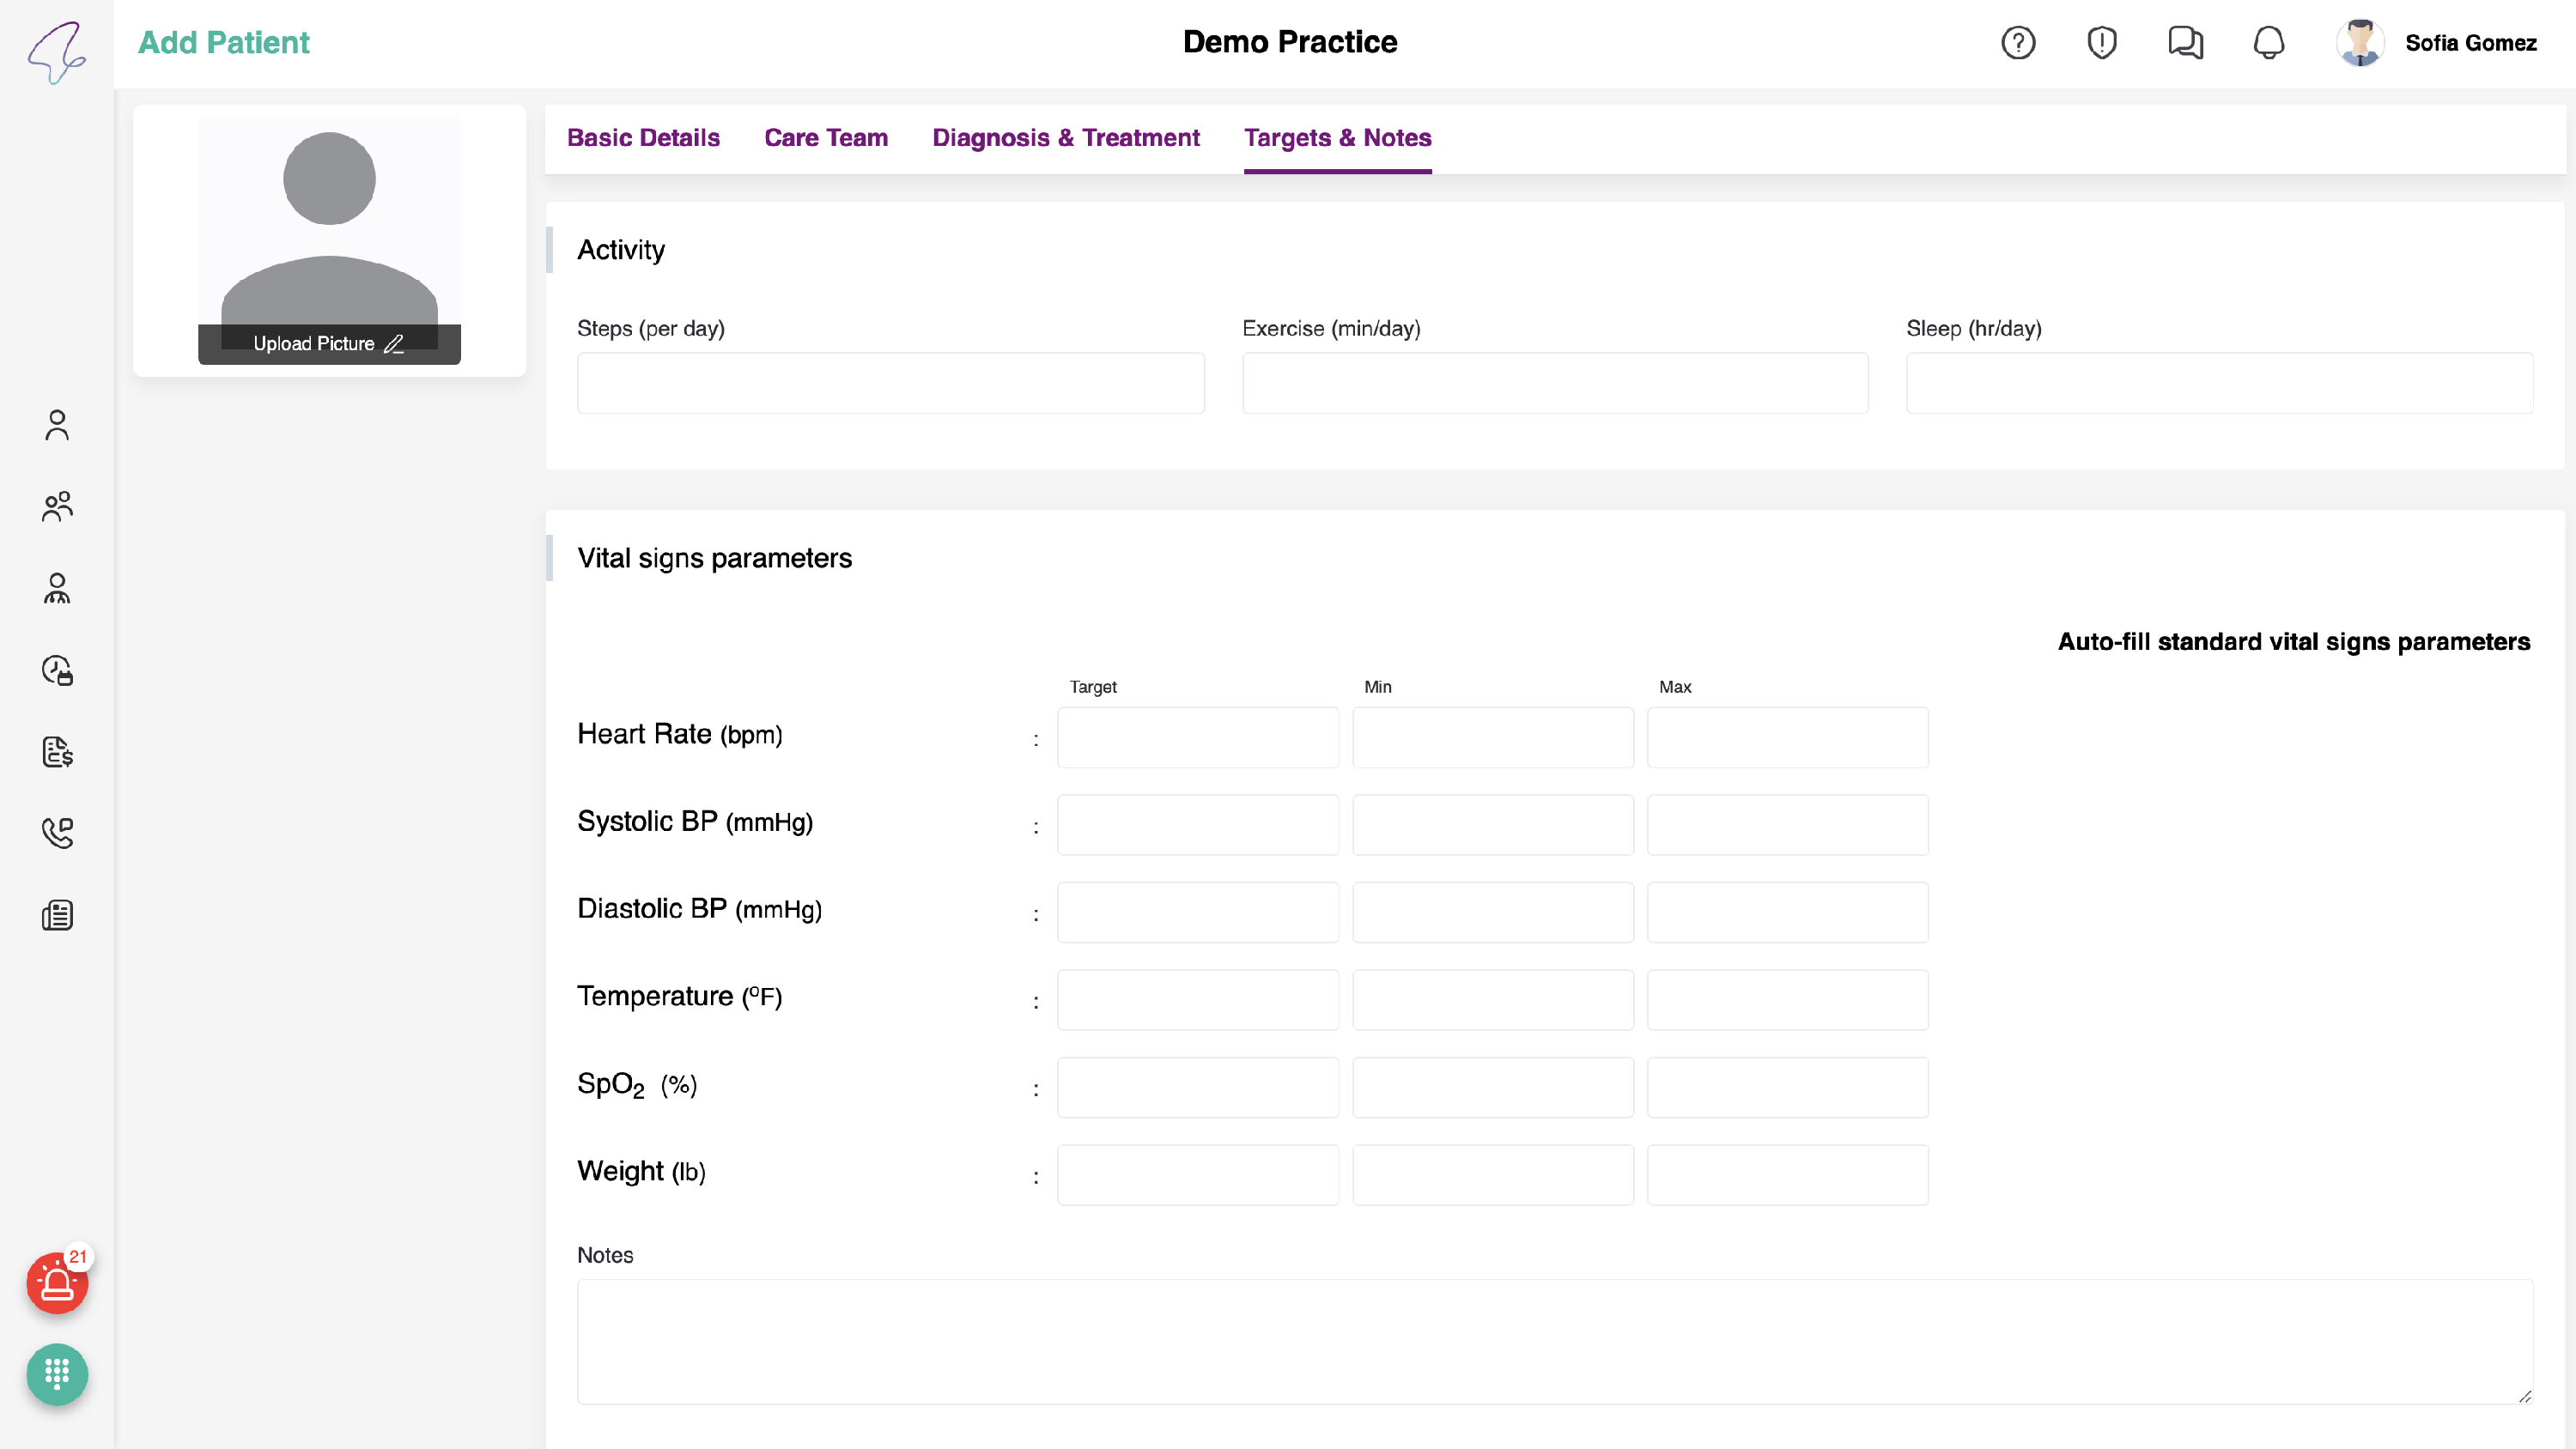Click the news reports sidebar icon

(x=57, y=915)
